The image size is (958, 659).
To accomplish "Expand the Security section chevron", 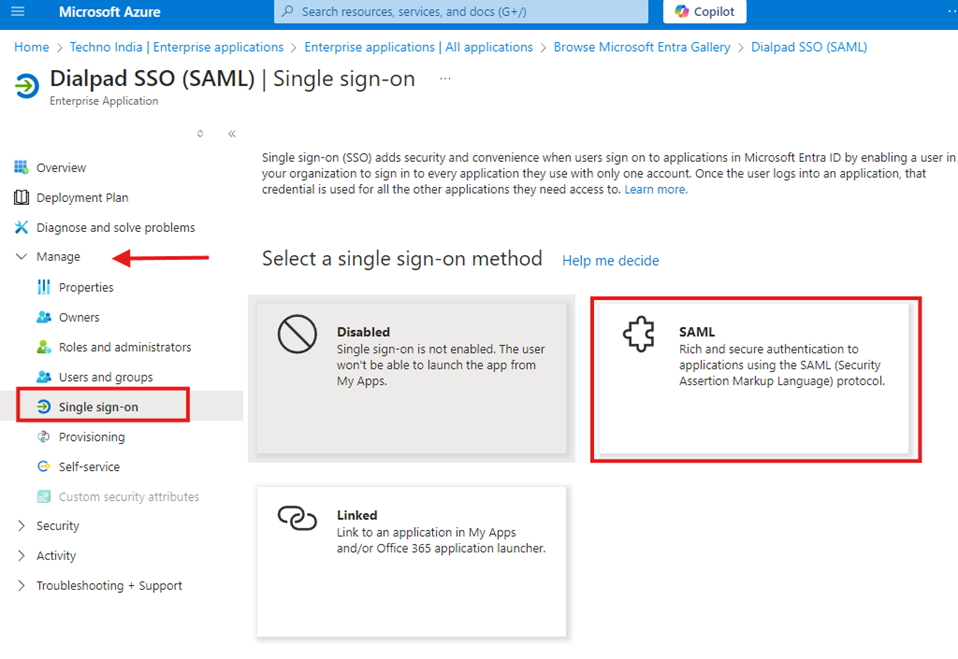I will point(21,526).
